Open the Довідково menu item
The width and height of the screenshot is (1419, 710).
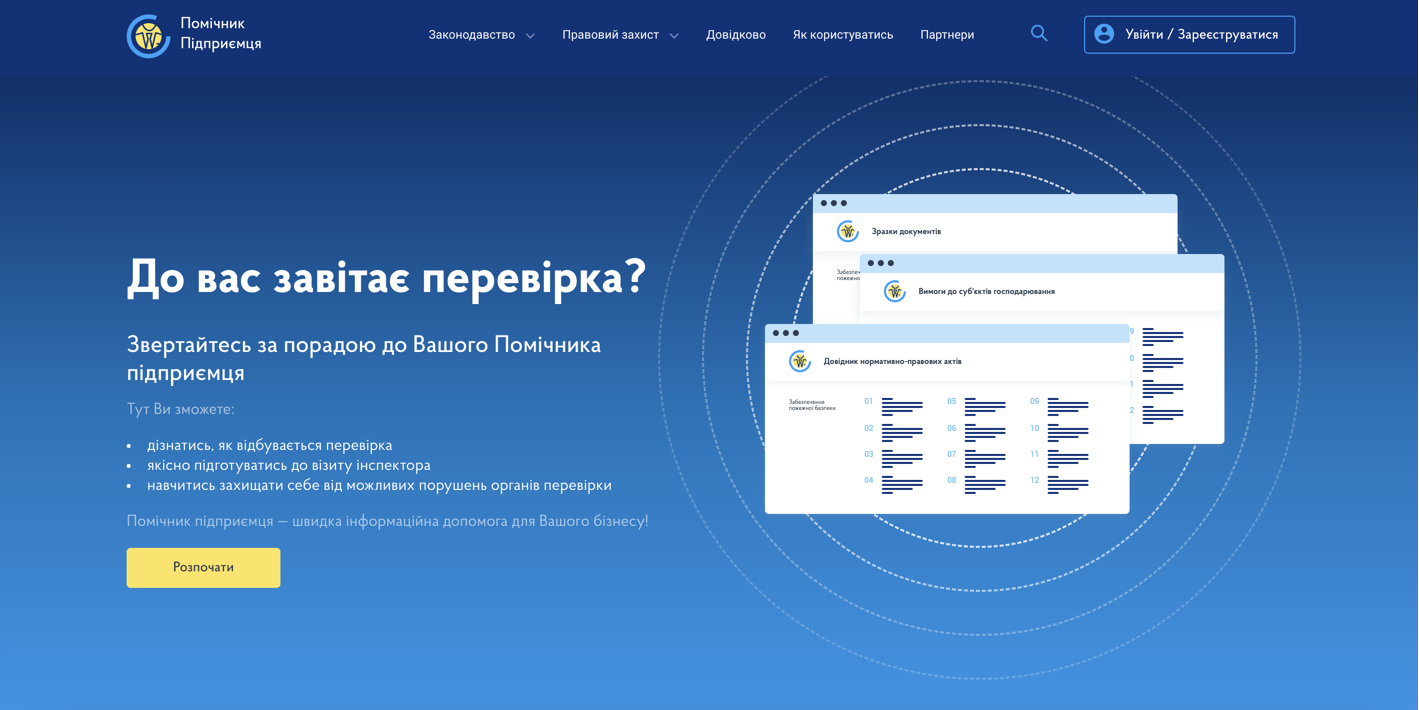(x=735, y=33)
